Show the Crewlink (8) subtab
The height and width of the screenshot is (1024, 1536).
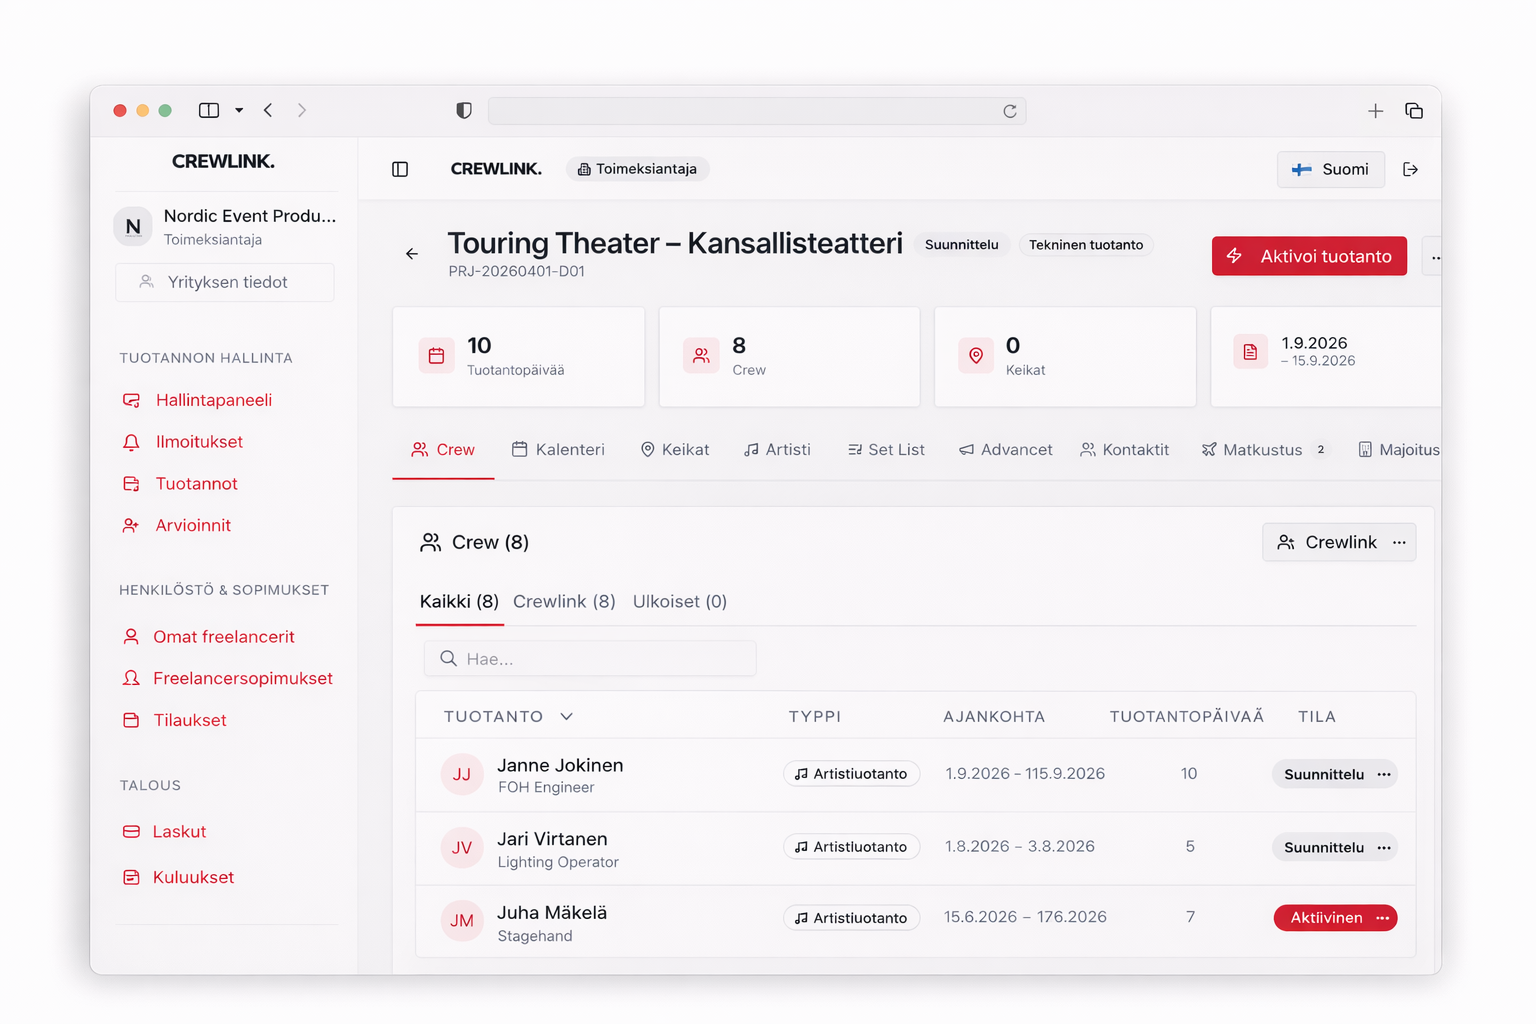click(x=564, y=601)
